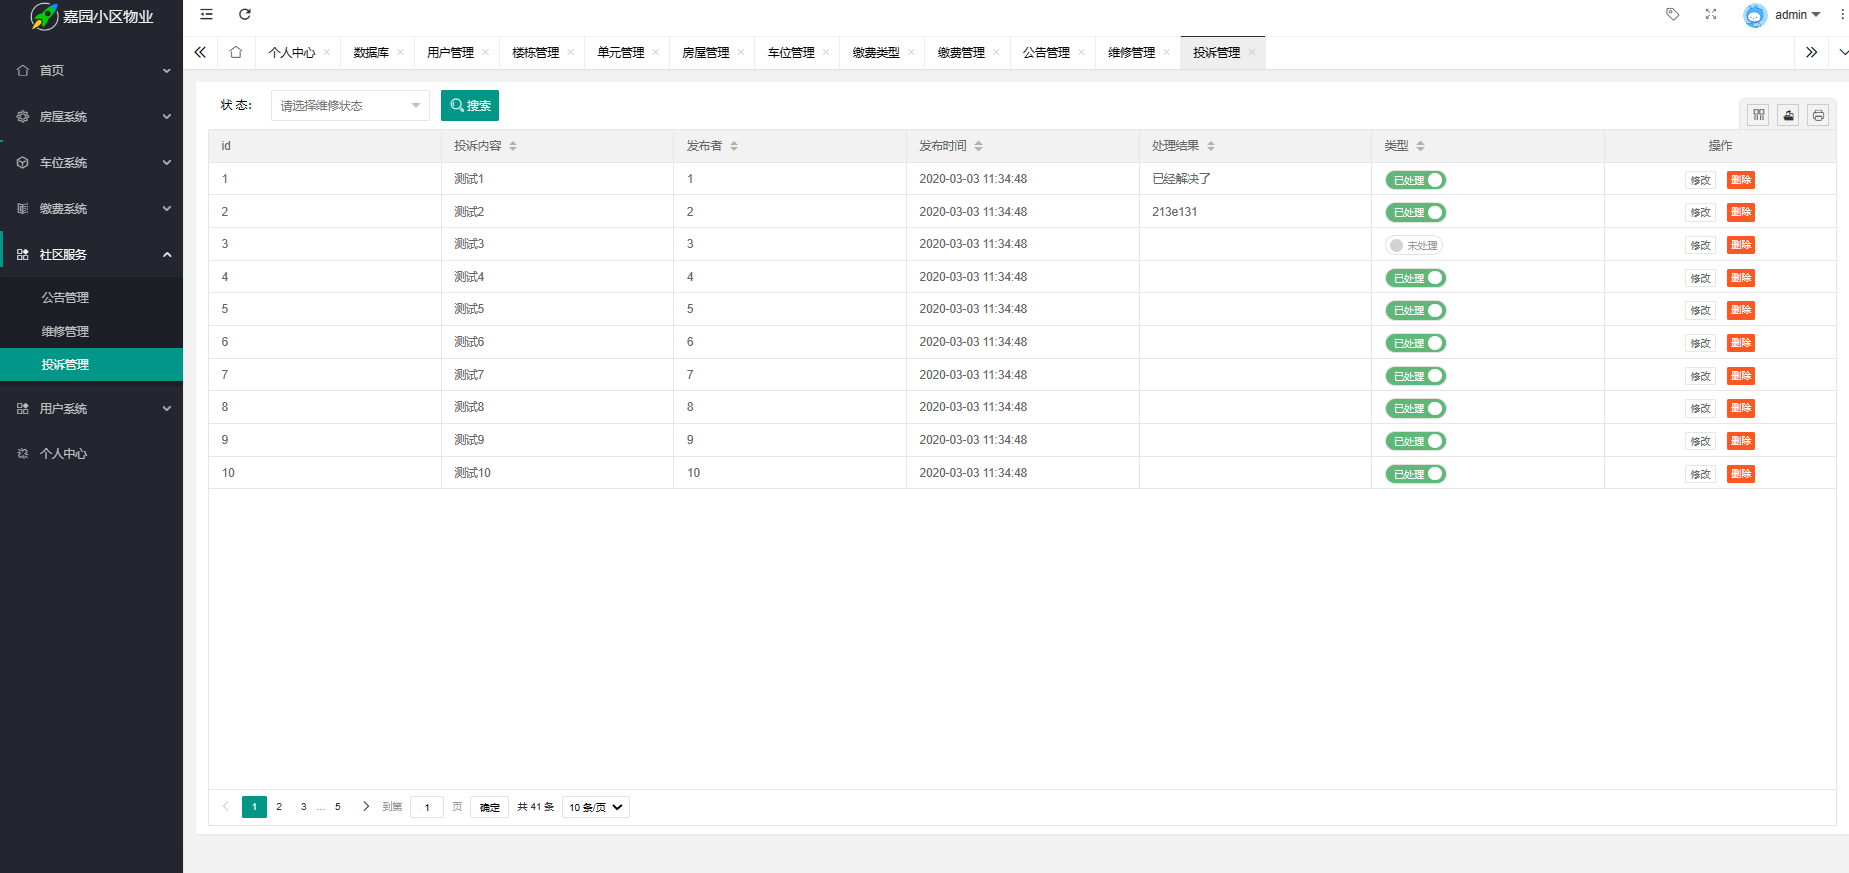Image resolution: width=1849 pixels, height=873 pixels.
Task: Close the 个人中心 tab
Action: click(x=327, y=52)
